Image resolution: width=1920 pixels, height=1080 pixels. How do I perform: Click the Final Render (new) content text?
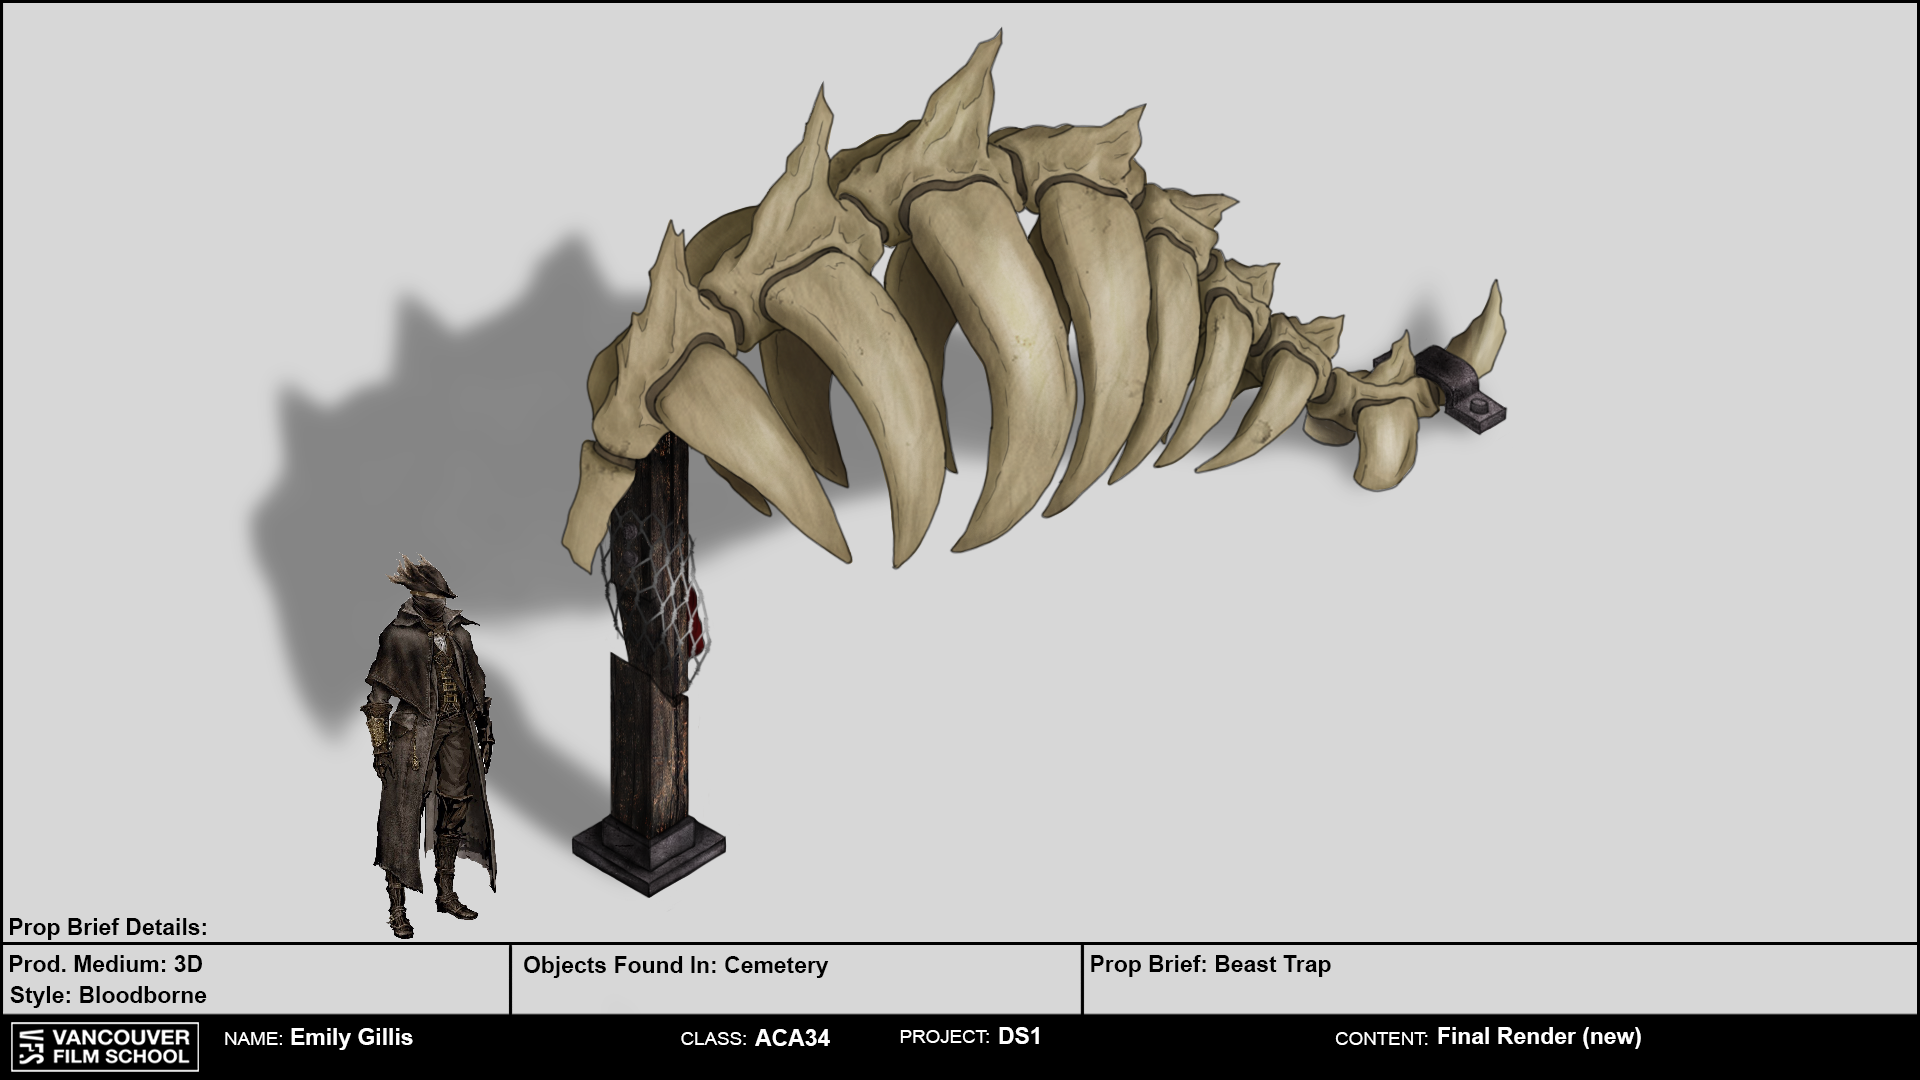click(x=1538, y=1036)
